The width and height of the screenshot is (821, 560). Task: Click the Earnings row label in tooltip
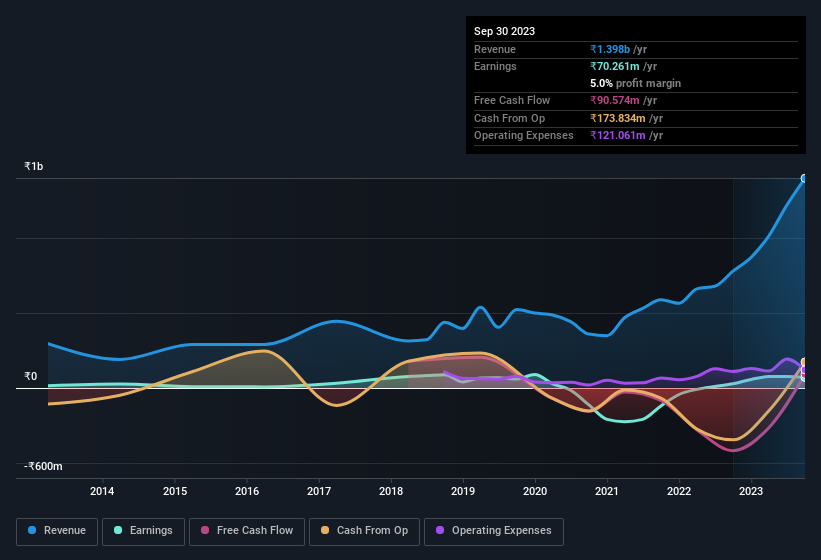click(x=495, y=66)
